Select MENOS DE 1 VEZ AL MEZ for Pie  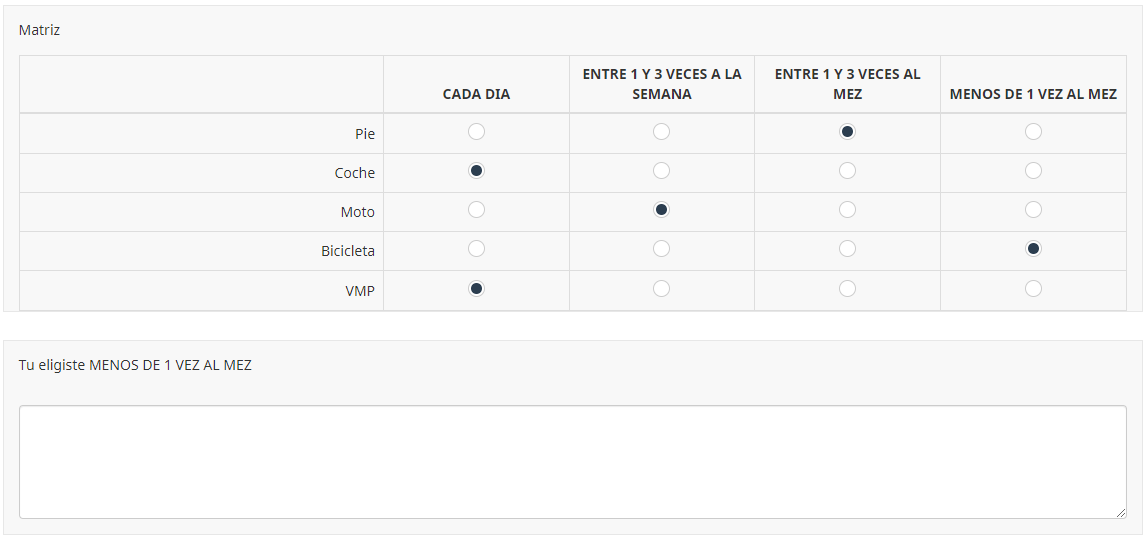click(1033, 132)
